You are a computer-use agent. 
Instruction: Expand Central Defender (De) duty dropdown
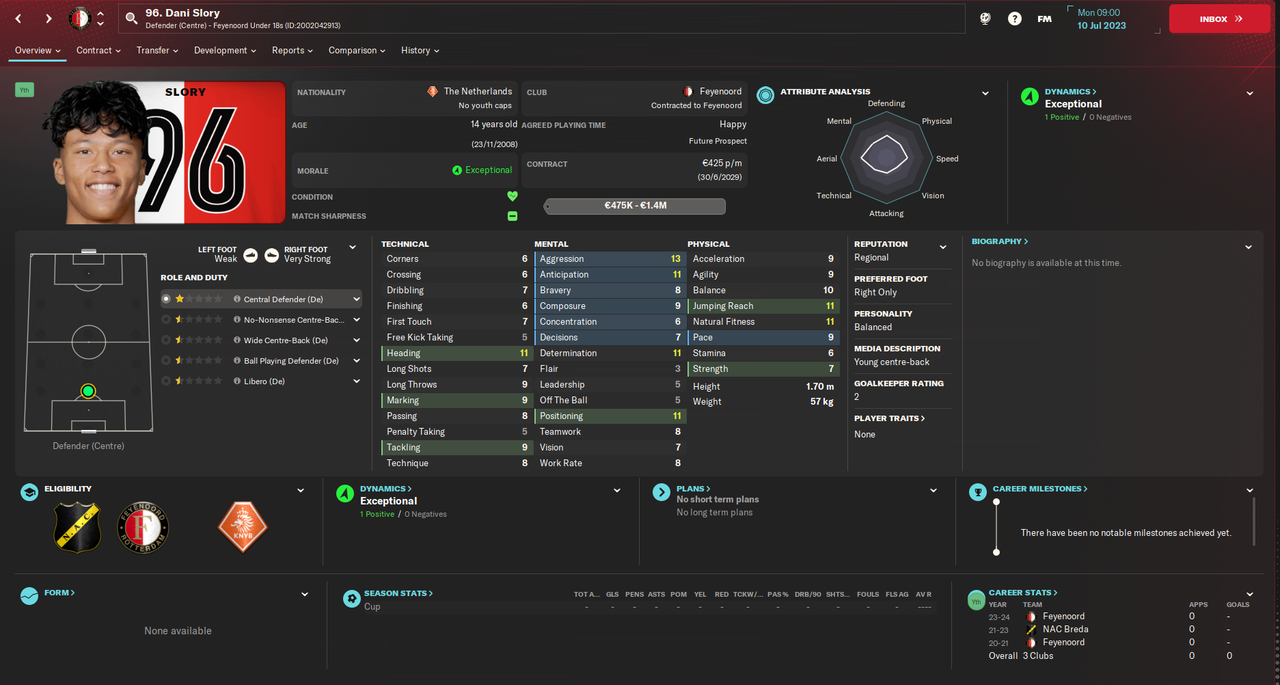[x=356, y=299]
